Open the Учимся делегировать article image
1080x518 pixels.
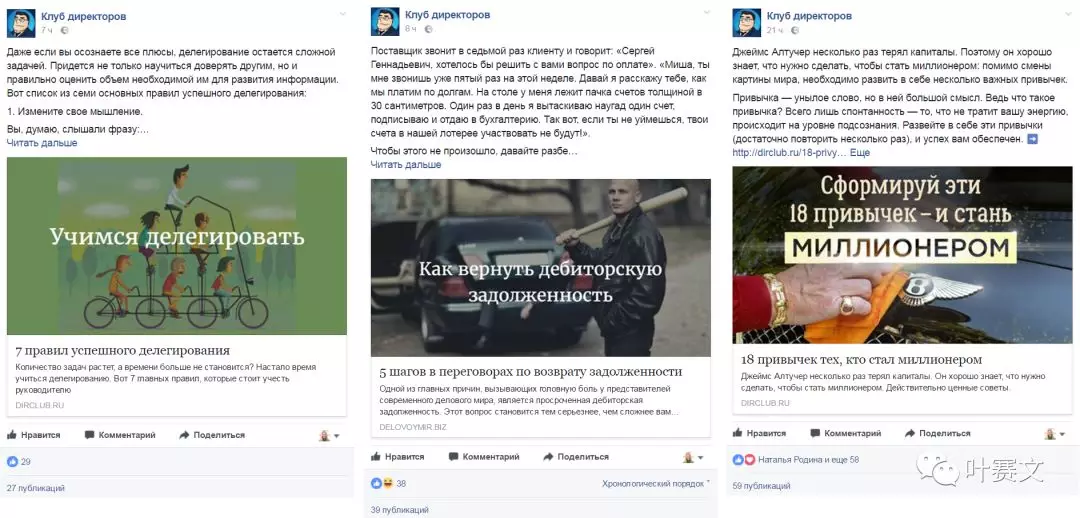pyautogui.click(x=176, y=246)
